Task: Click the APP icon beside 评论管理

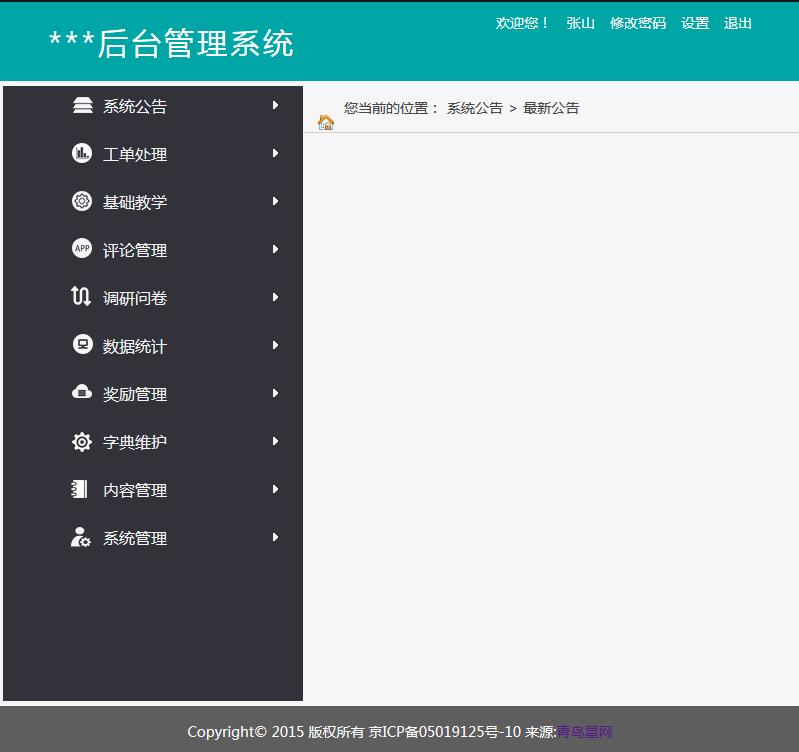Action: [82, 249]
